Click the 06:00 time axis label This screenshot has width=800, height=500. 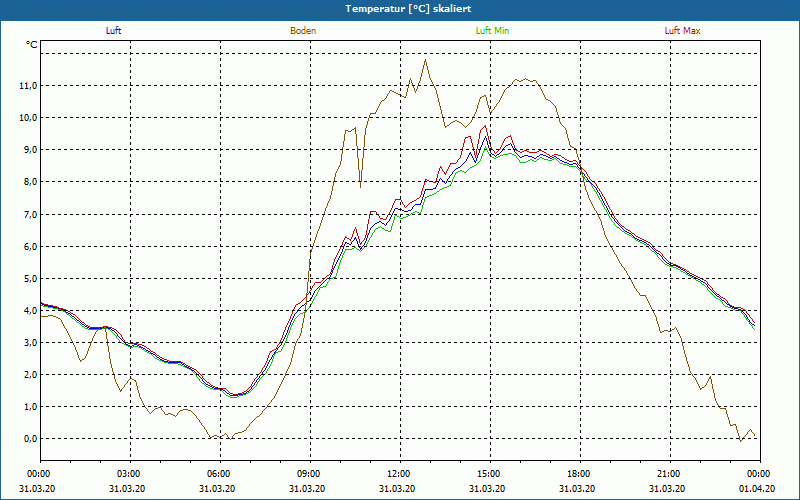[x=218, y=474]
